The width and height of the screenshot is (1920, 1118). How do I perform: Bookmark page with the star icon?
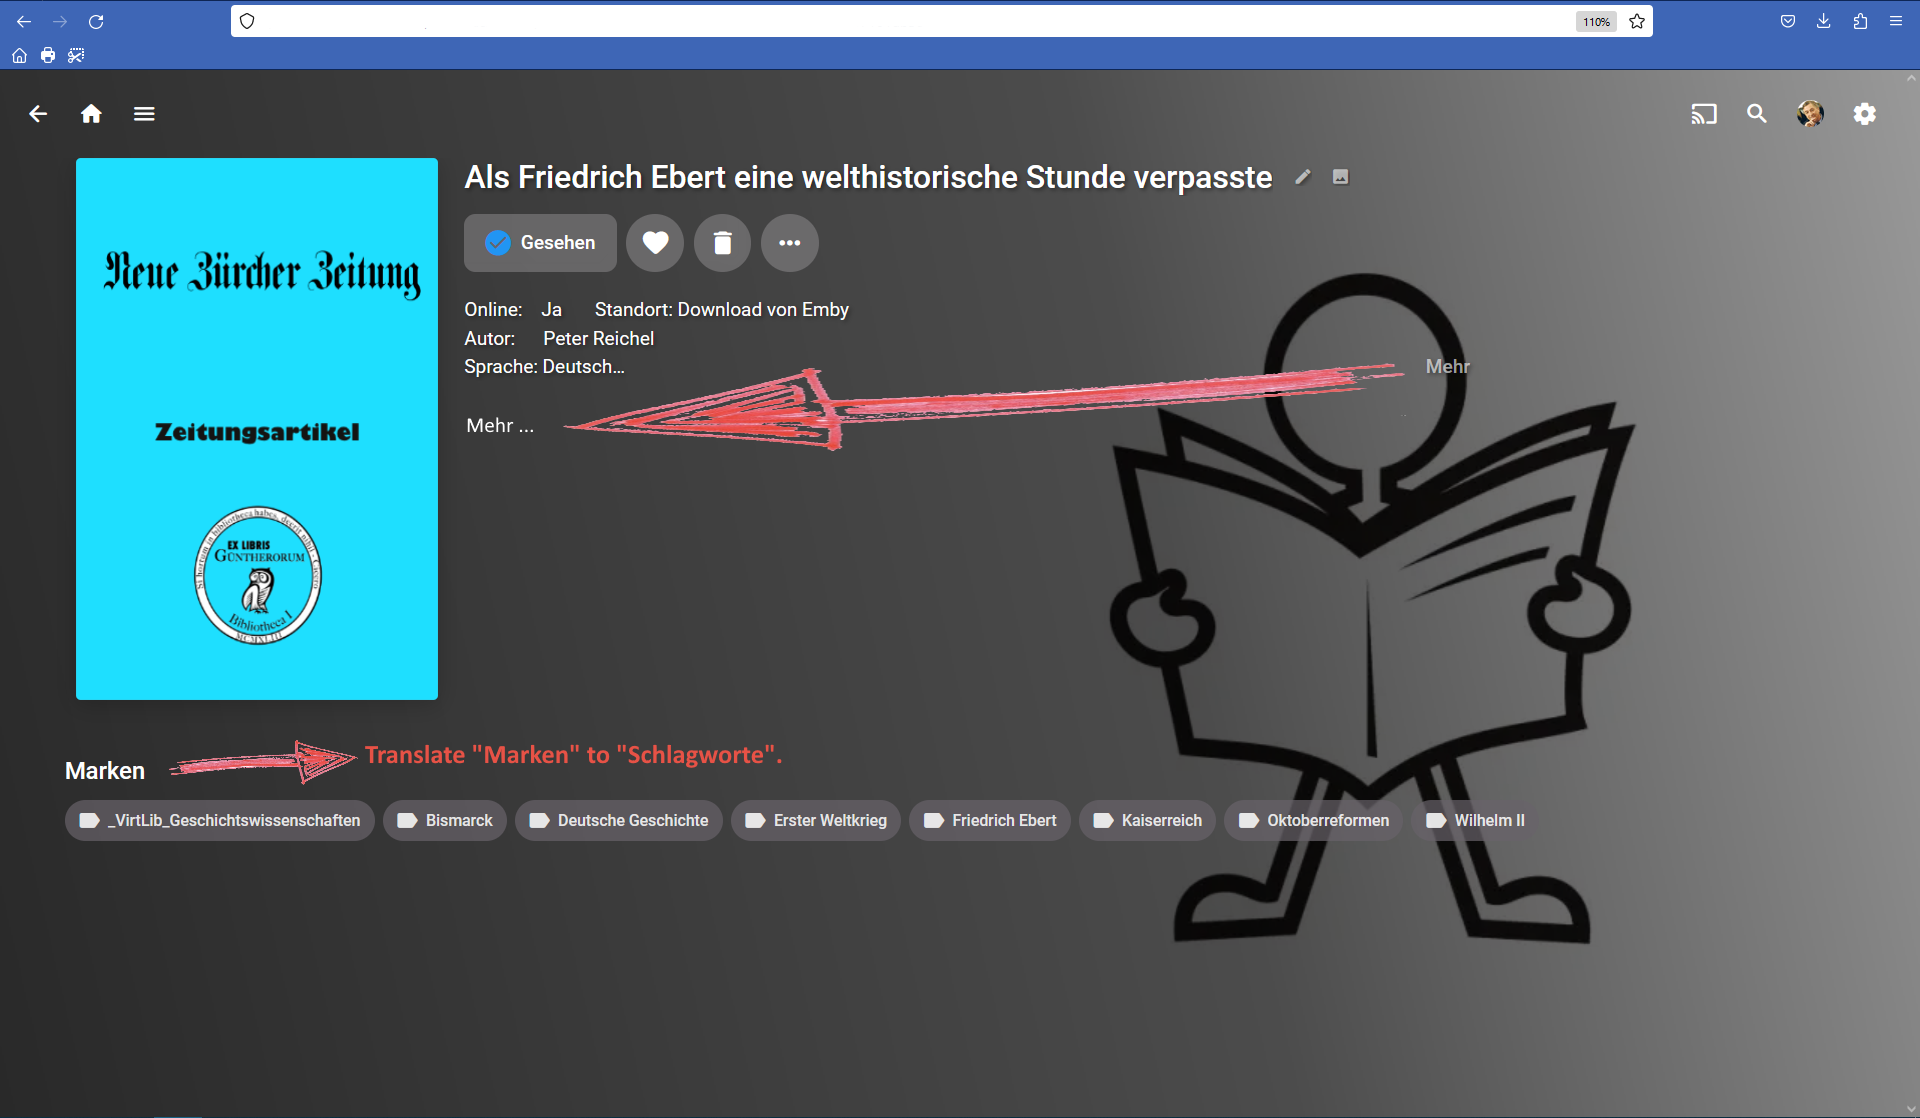pos(1637,21)
